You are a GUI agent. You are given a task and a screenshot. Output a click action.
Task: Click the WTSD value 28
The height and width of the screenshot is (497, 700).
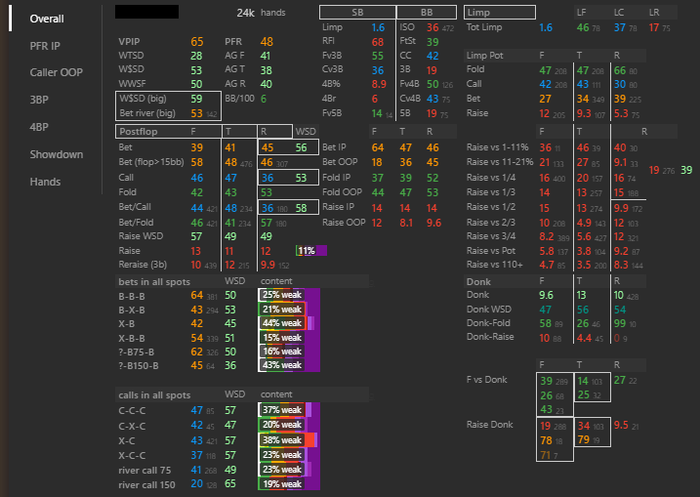click(196, 56)
